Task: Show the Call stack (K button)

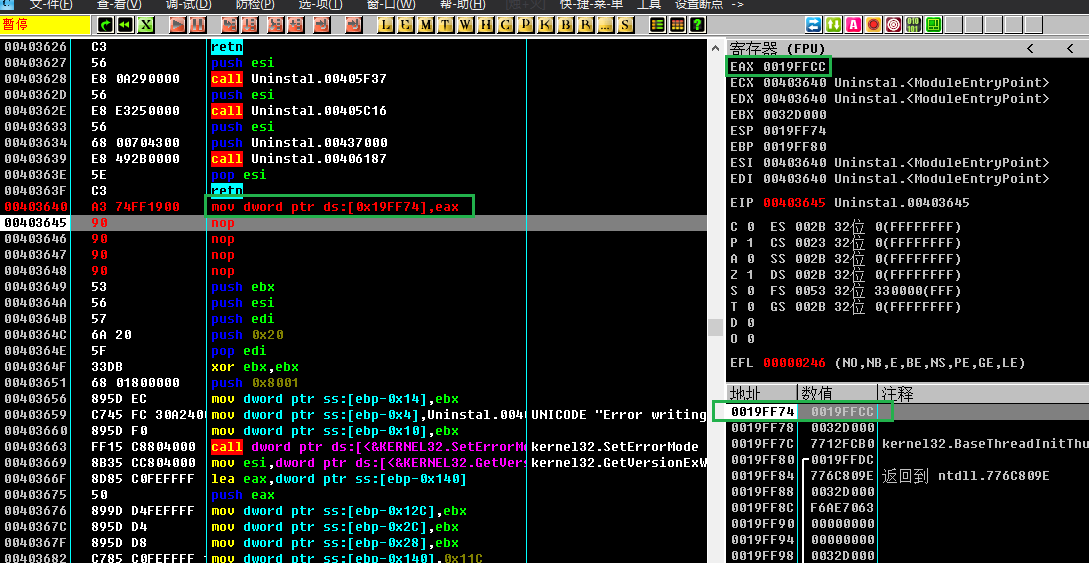Action: pyautogui.click(x=546, y=24)
